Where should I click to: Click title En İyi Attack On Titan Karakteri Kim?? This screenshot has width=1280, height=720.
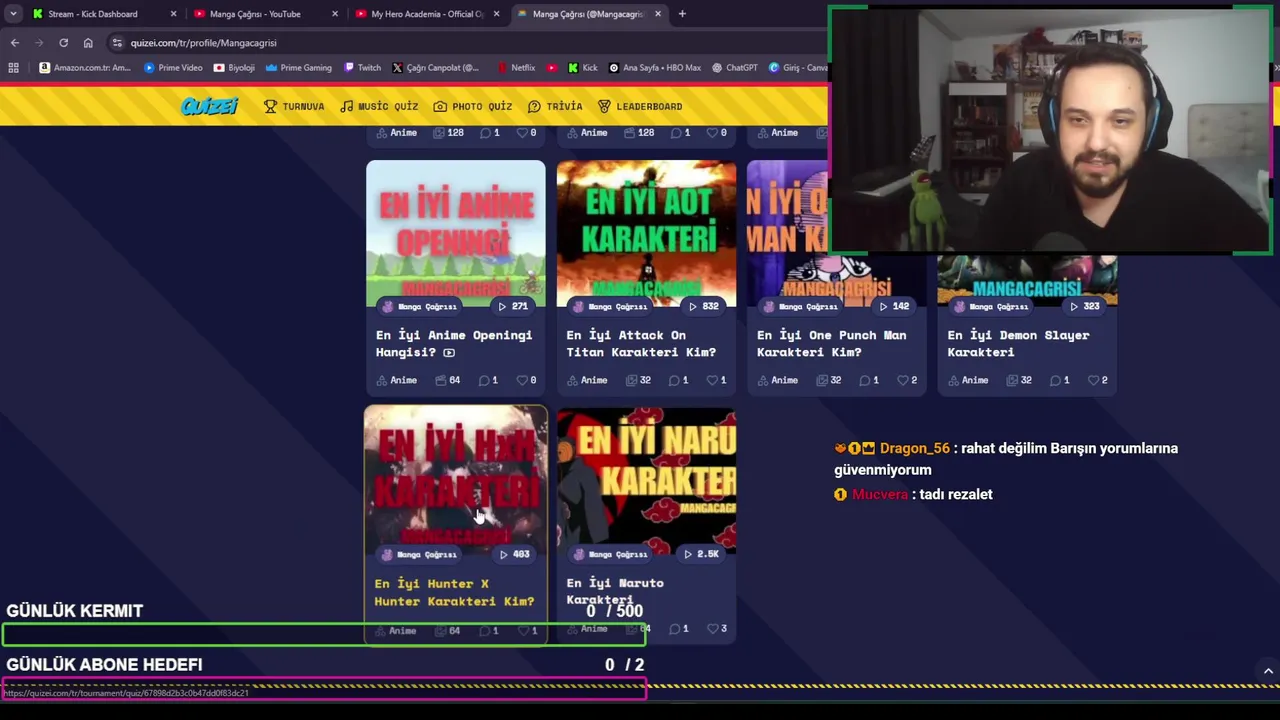coord(641,343)
